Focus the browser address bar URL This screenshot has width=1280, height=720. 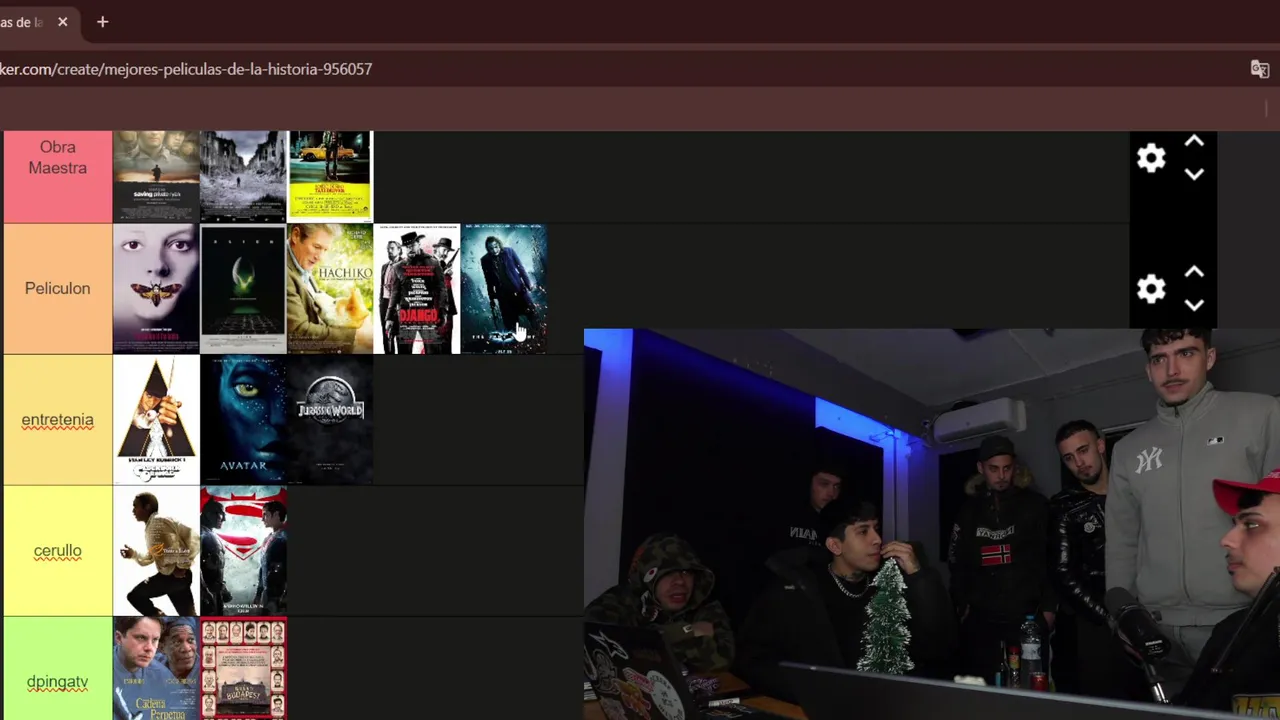tap(186, 69)
